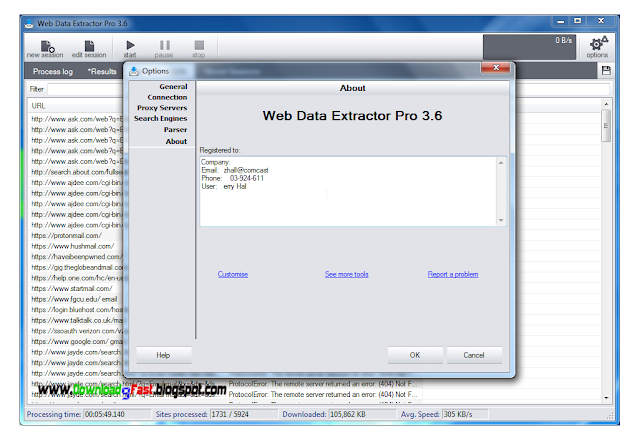Maximize the Web Data Extractor window
Viewport: 640px width, 440px height.
(x=578, y=21)
